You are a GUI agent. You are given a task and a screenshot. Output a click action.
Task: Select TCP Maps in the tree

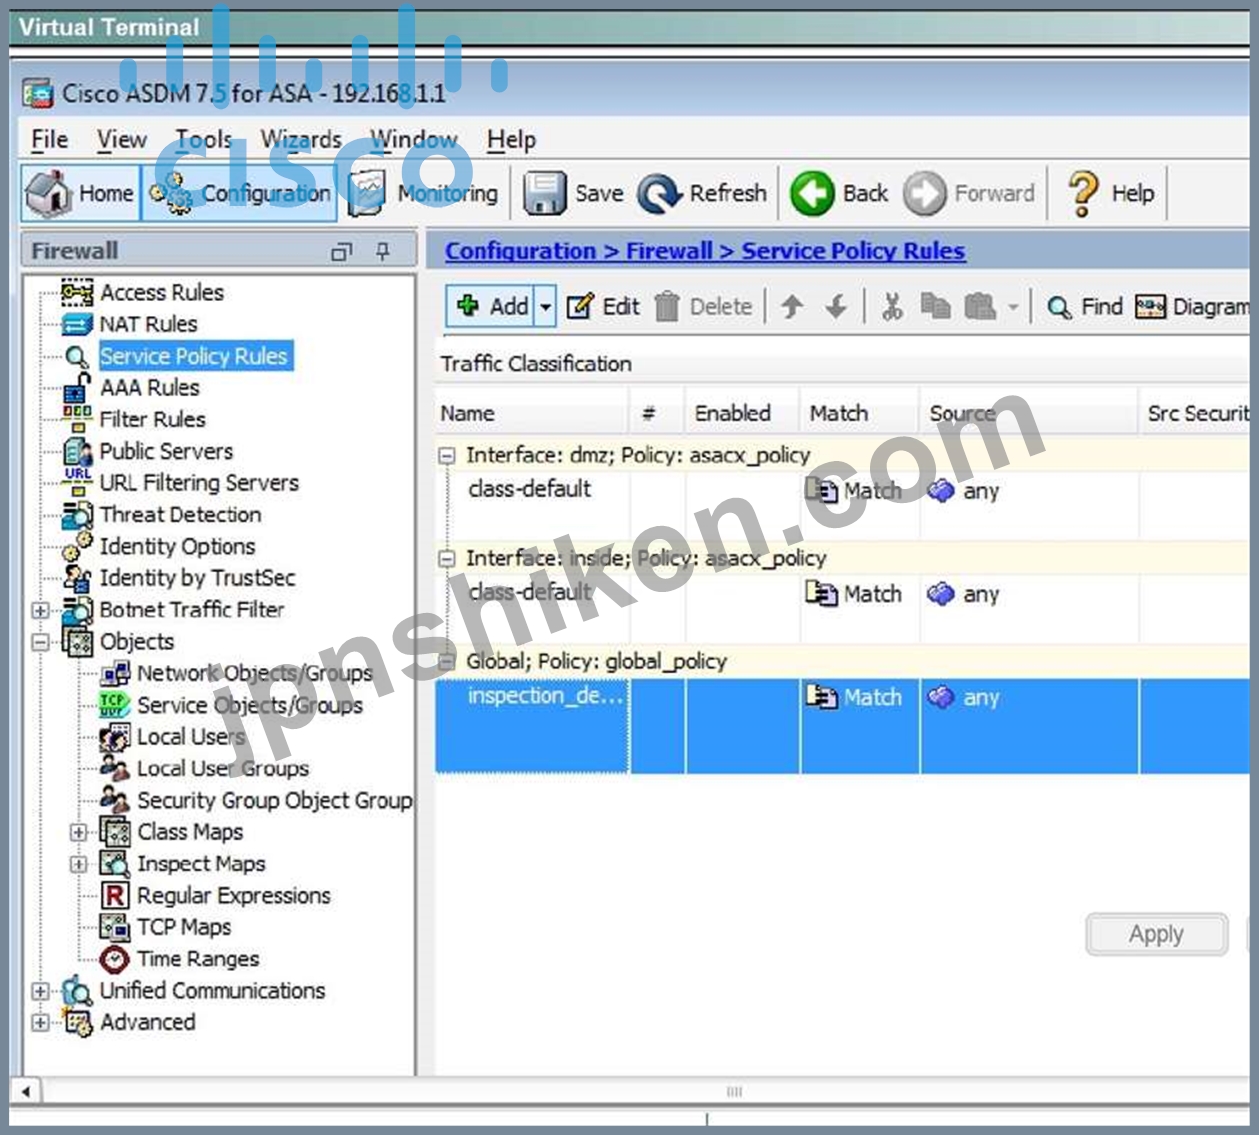(184, 927)
